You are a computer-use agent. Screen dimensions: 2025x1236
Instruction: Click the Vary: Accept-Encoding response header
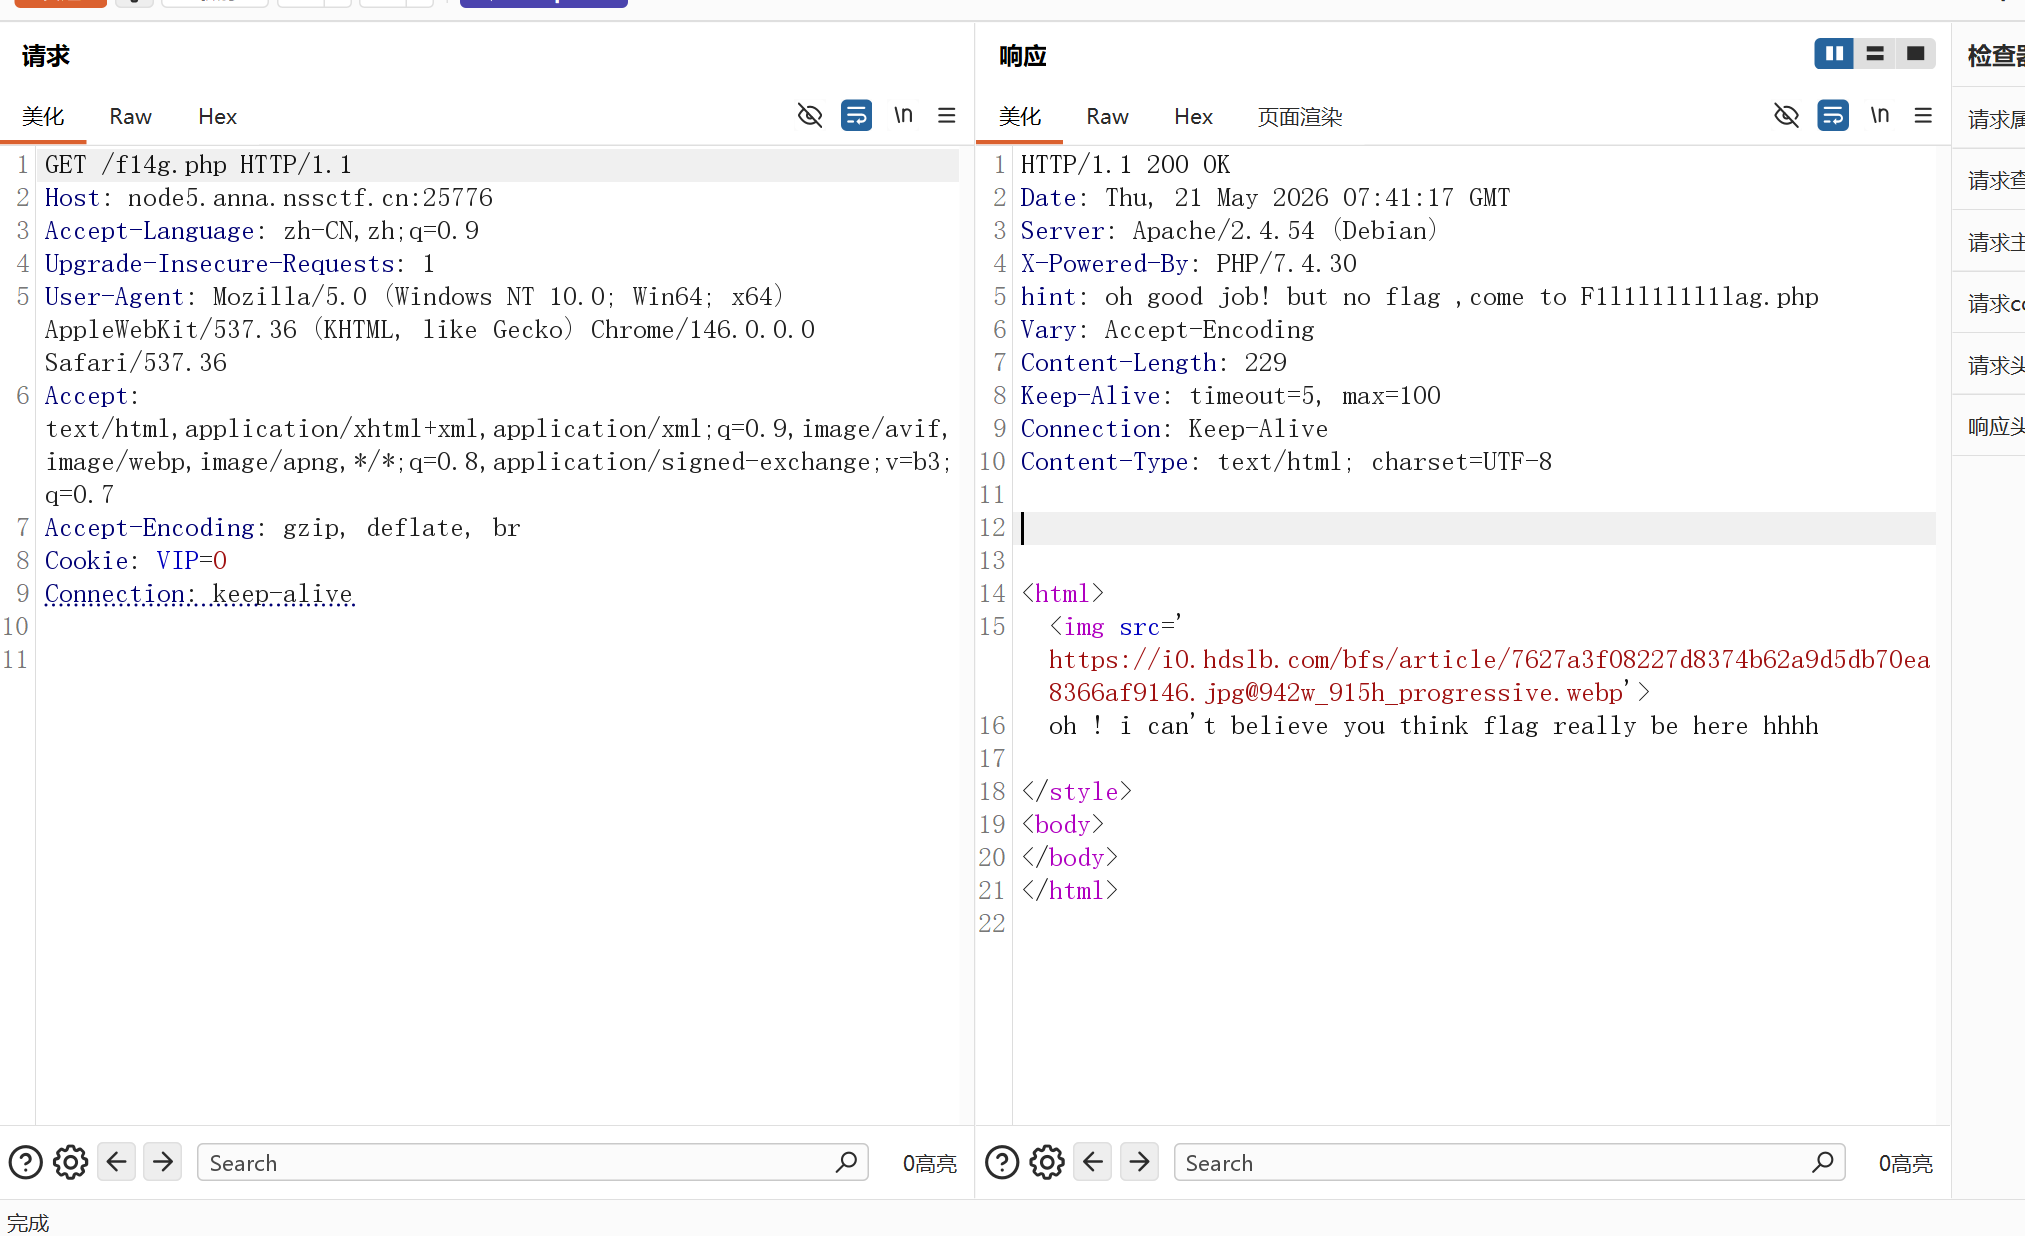coord(1167,330)
